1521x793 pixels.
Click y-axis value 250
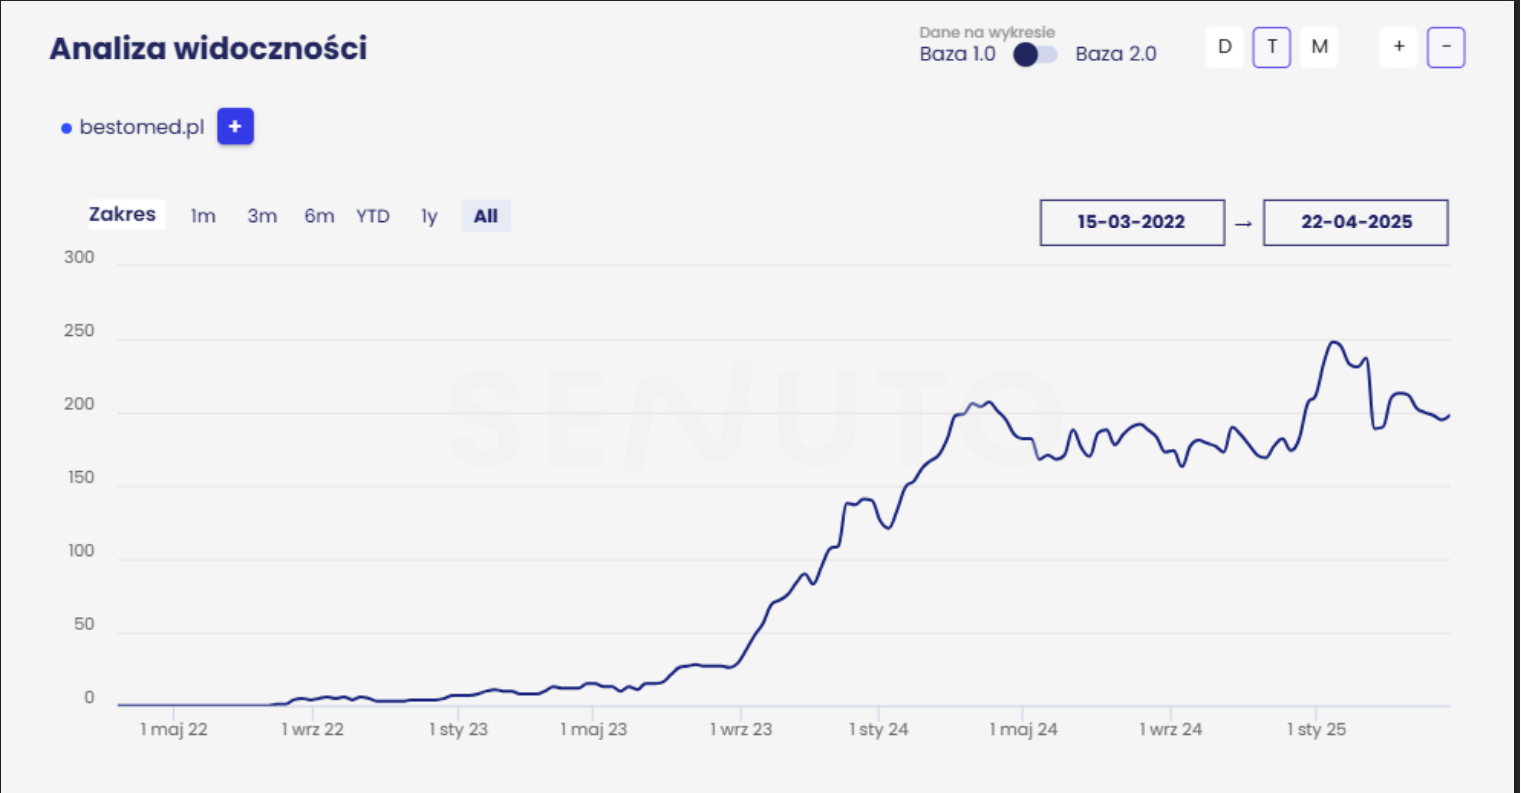coord(79,331)
